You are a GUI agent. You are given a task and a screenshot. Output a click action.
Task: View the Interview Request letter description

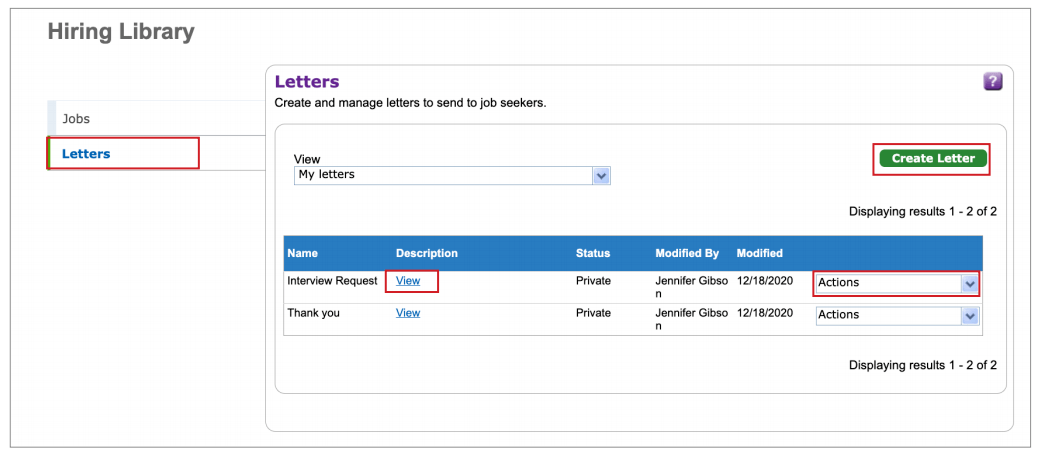pos(408,281)
